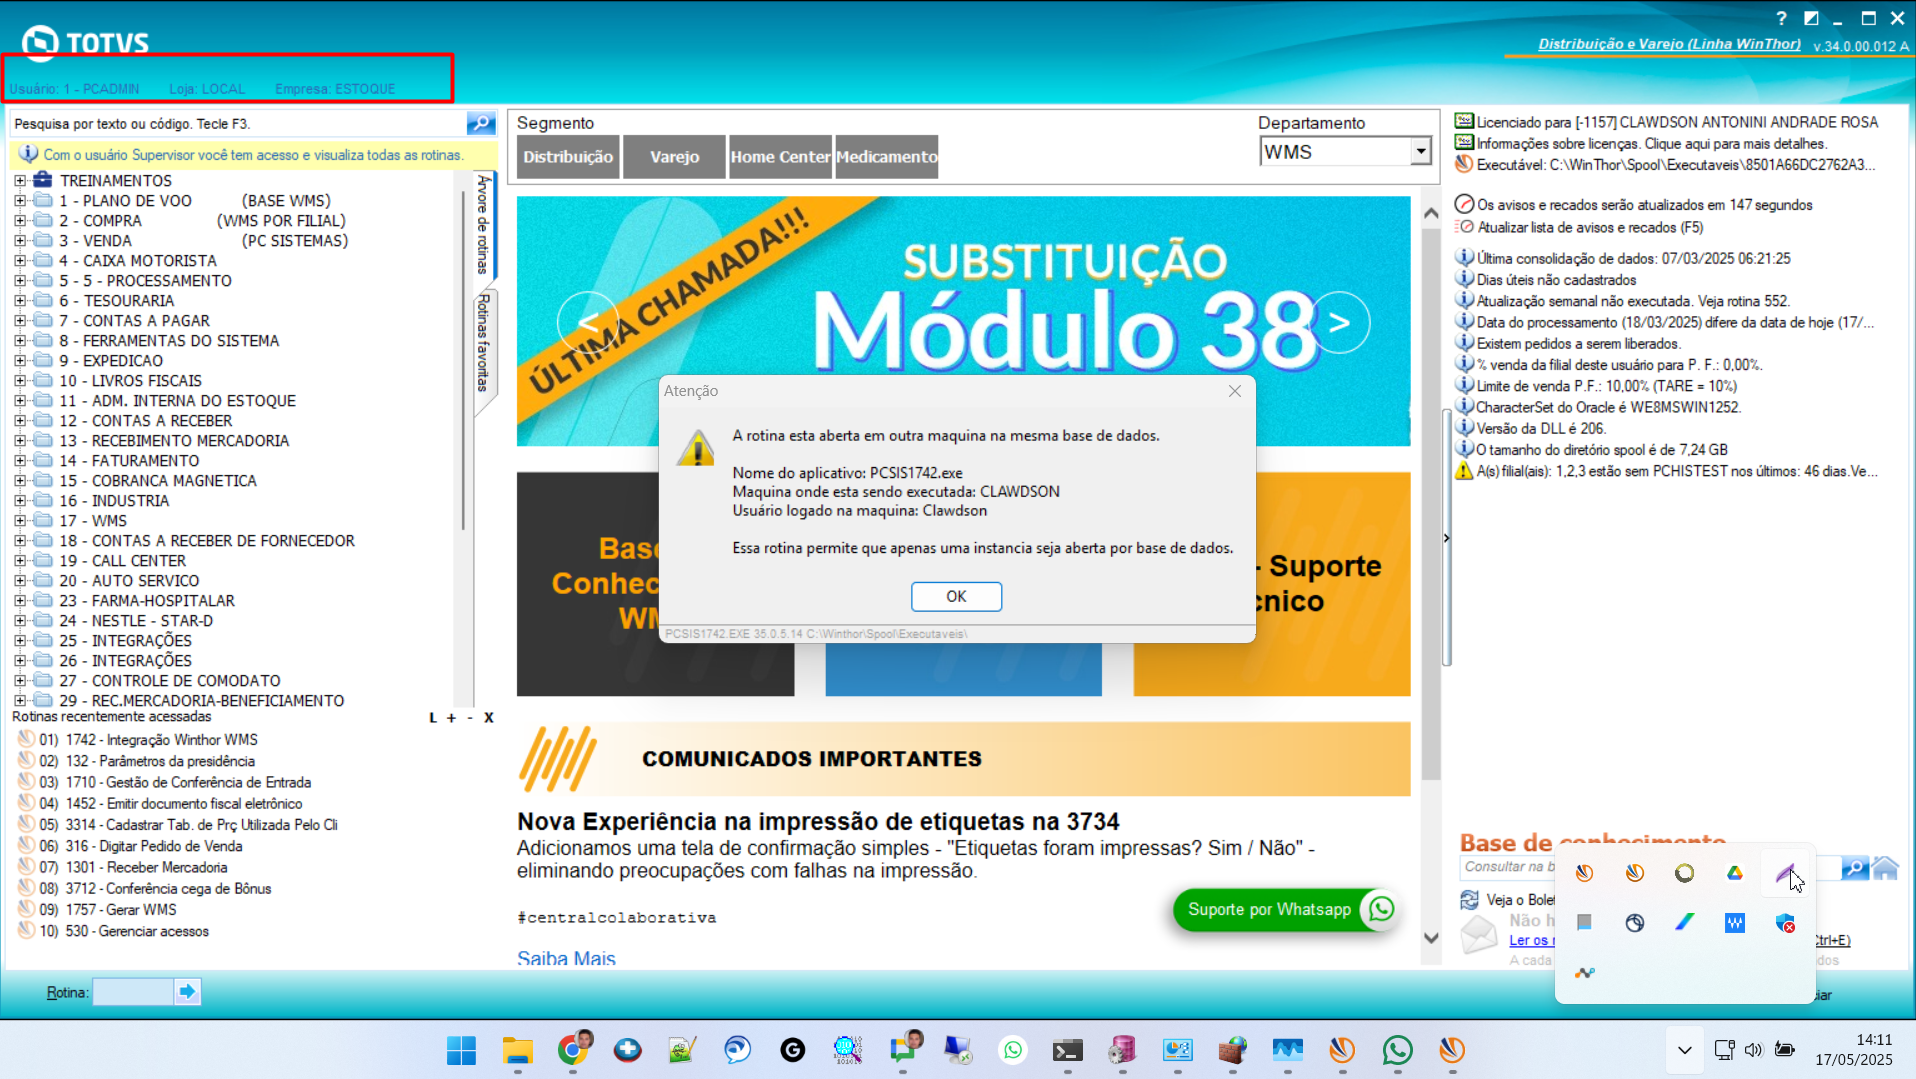Click the Módulo 38 banner image
The width and height of the screenshot is (1916, 1079).
point(963,321)
